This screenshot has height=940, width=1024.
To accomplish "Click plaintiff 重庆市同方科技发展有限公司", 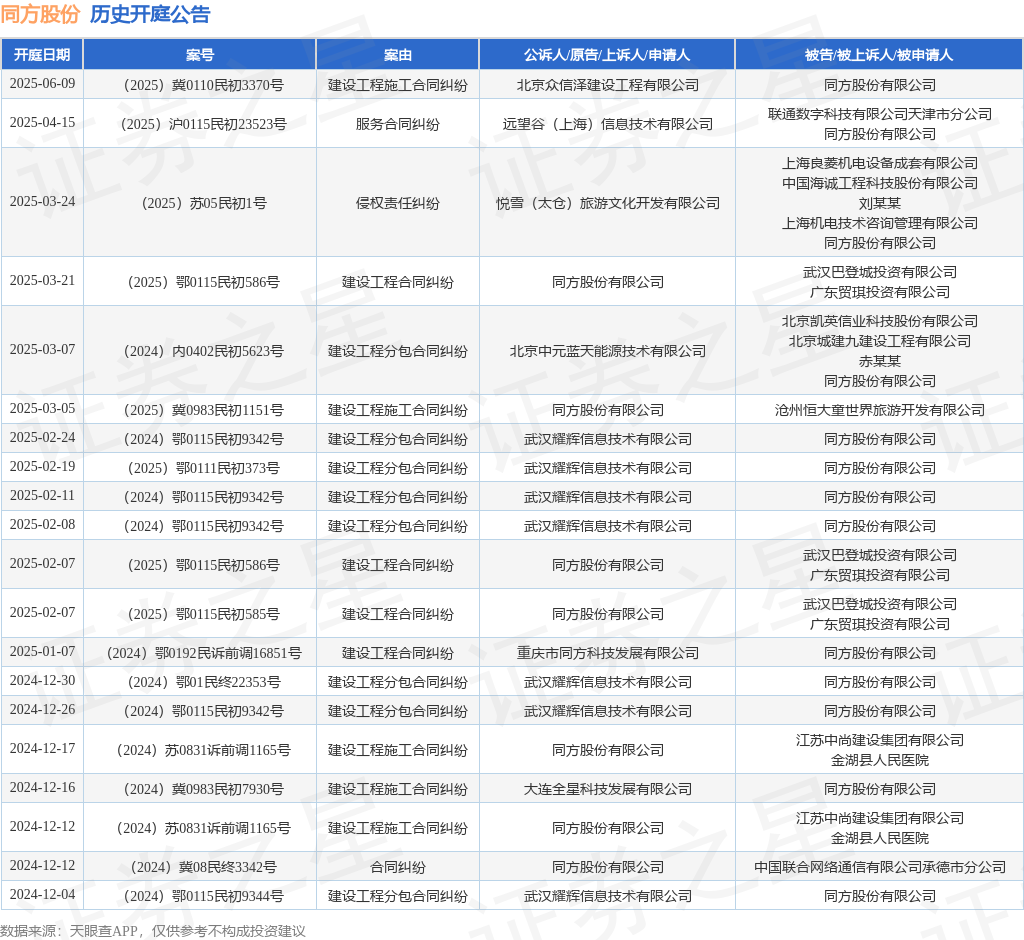I will [607, 653].
